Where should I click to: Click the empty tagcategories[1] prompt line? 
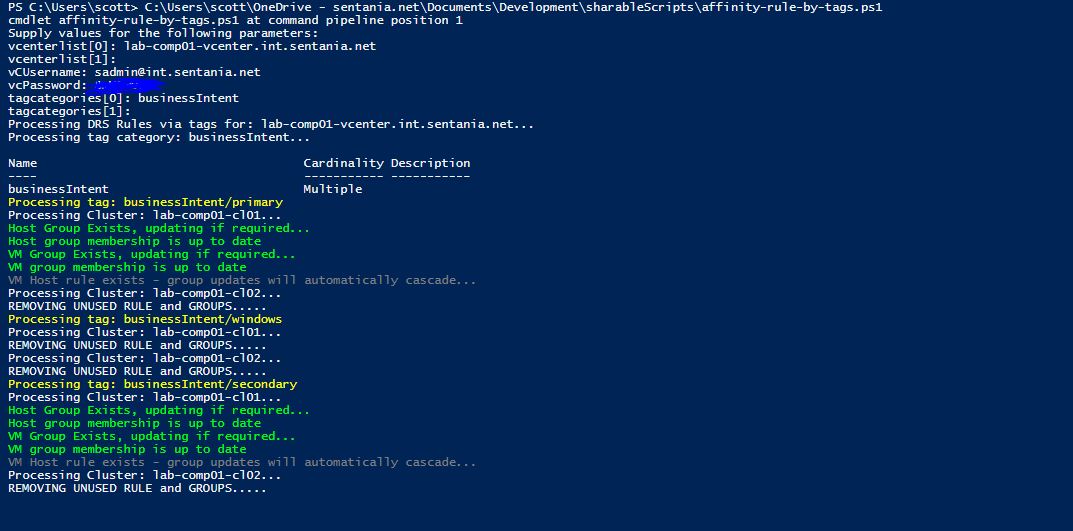pos(69,112)
